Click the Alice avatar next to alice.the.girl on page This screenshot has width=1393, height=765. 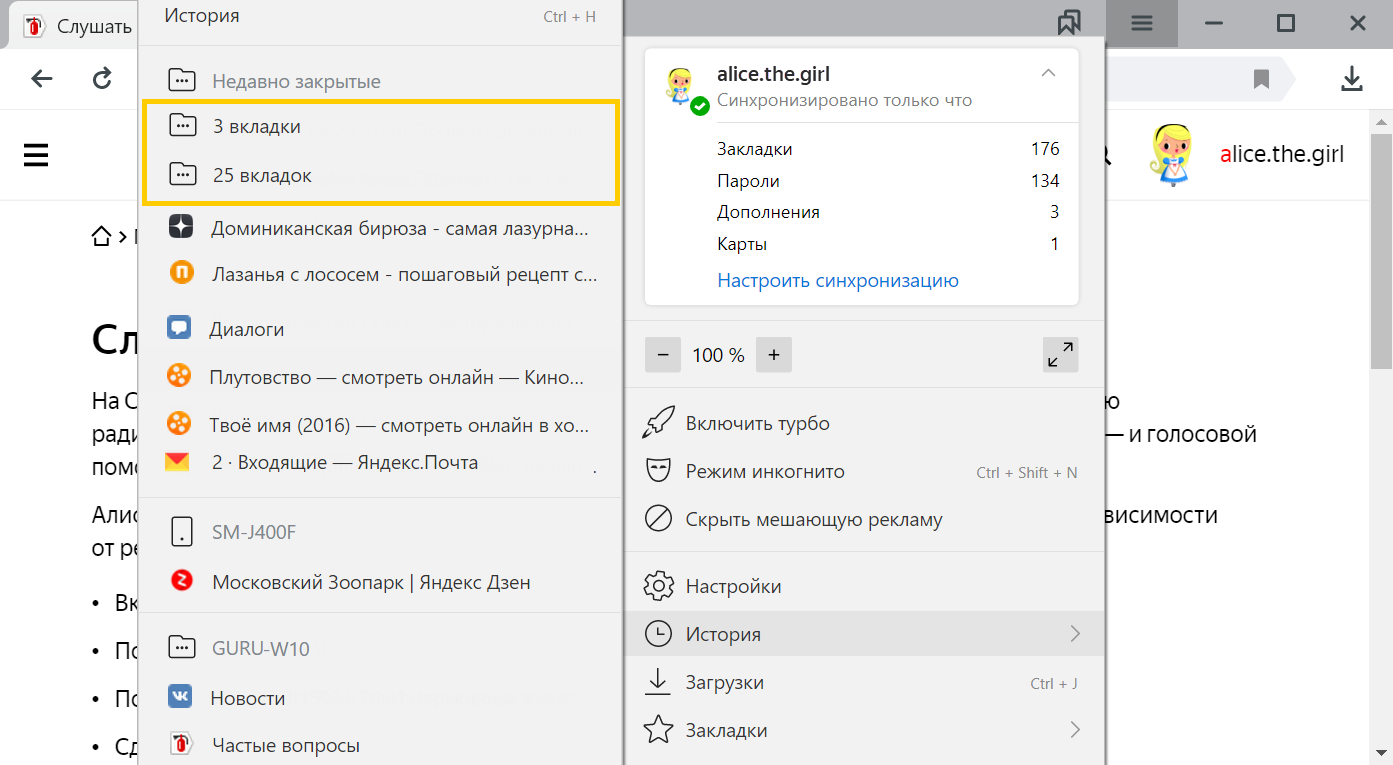pos(1172,155)
